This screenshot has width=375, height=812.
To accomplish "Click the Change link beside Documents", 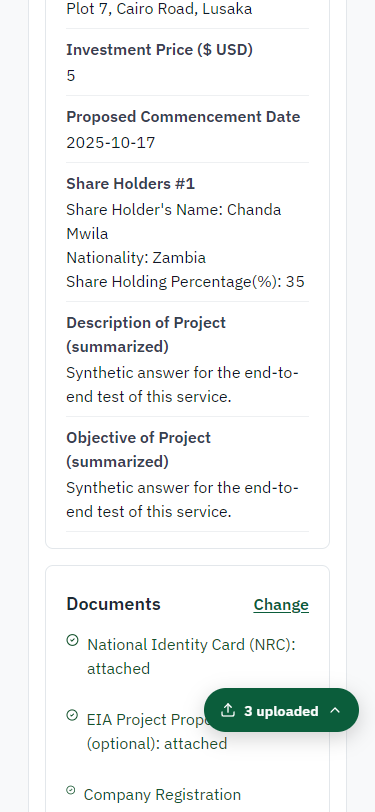I will click(281, 605).
